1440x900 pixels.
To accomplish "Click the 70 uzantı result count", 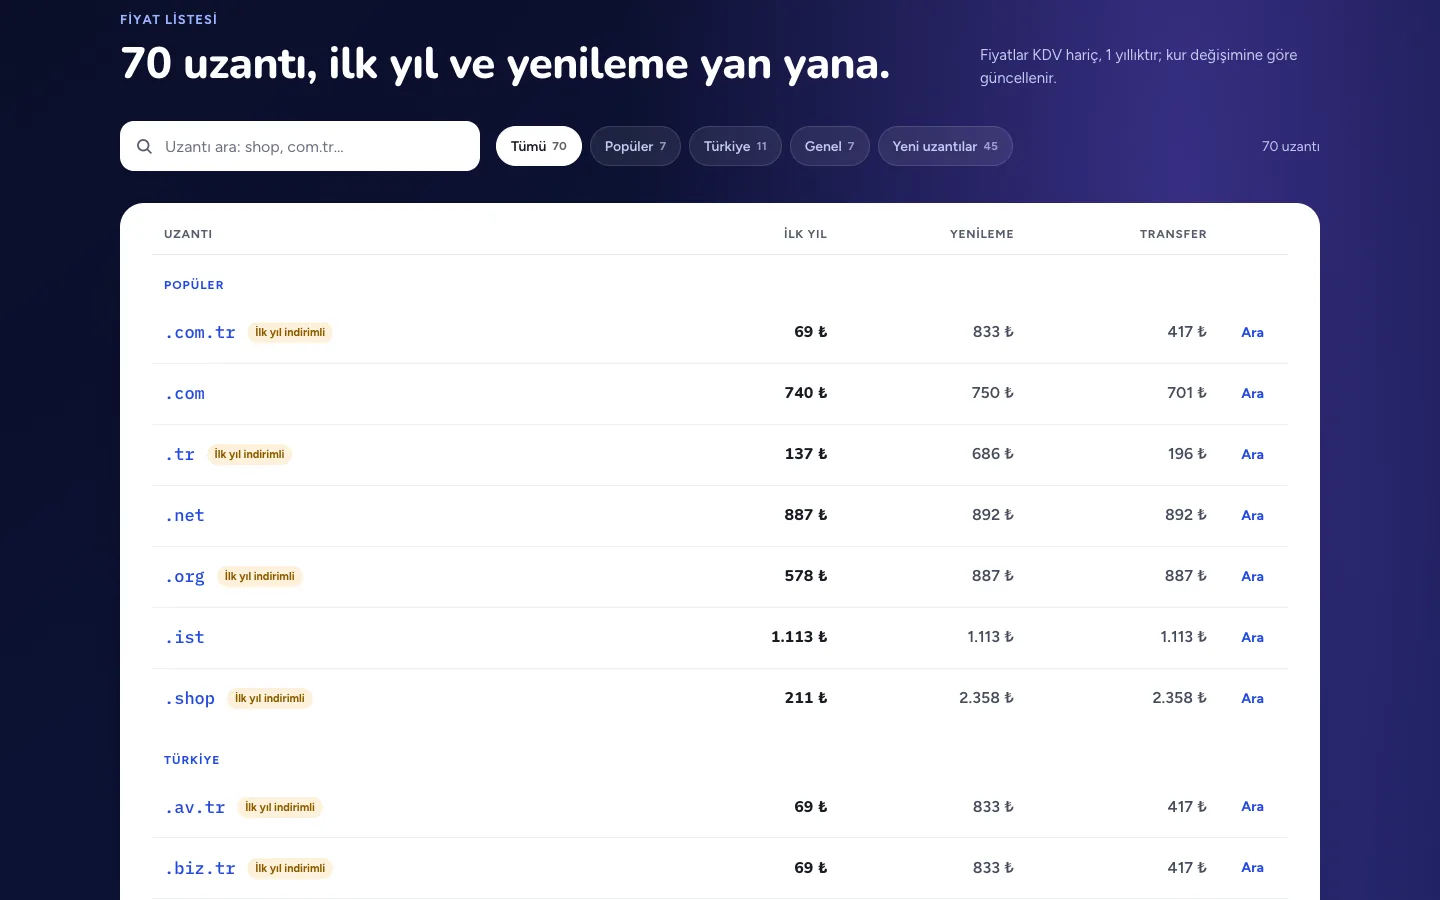I will pyautogui.click(x=1290, y=146).
